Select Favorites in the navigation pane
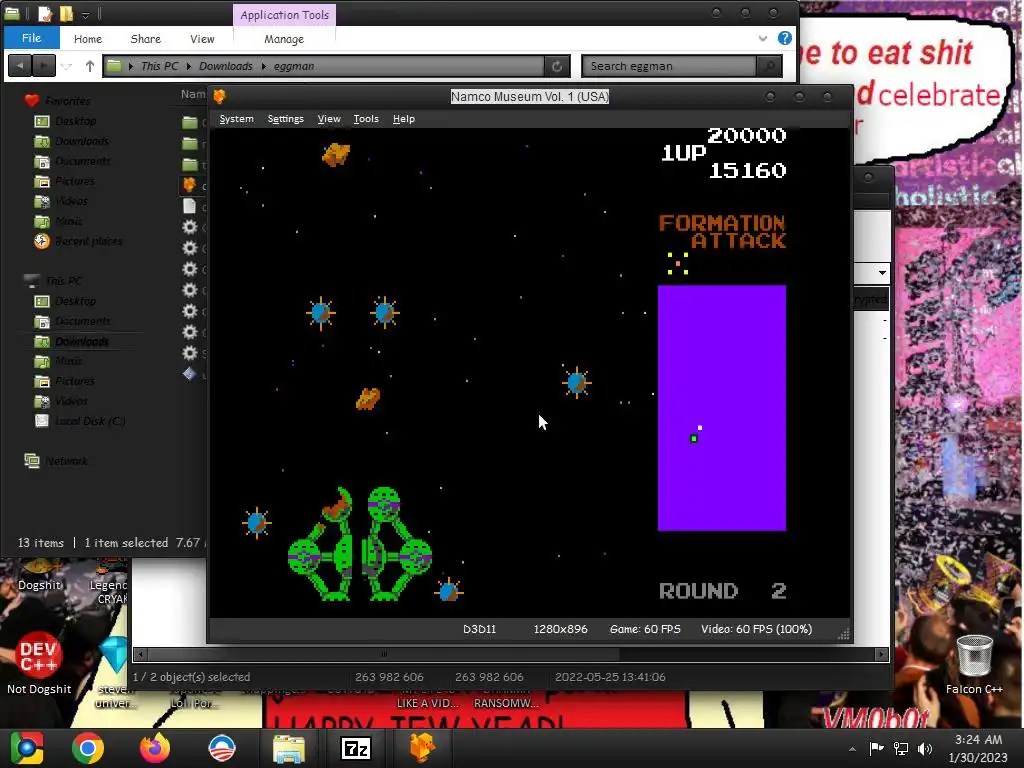Image resolution: width=1024 pixels, height=768 pixels. [x=67, y=101]
